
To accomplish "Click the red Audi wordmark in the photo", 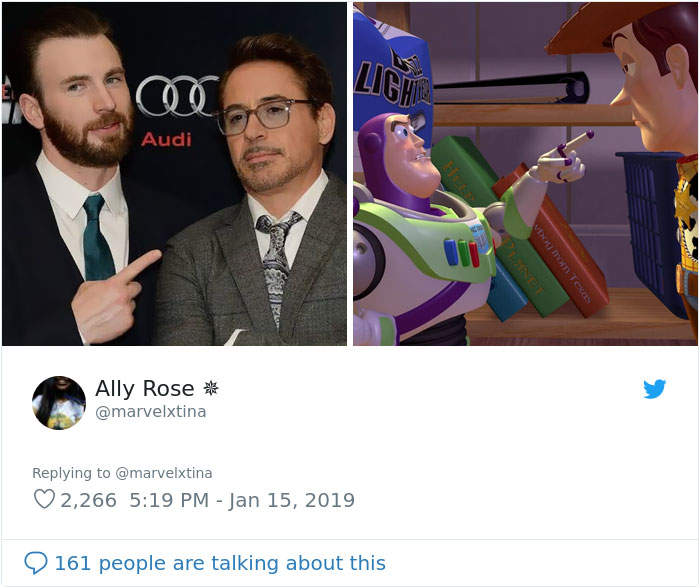I will 166,139.
